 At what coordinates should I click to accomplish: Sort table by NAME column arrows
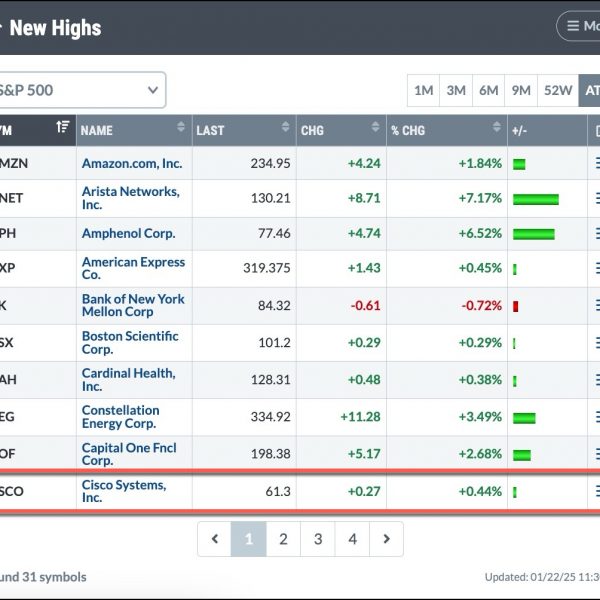click(181, 127)
